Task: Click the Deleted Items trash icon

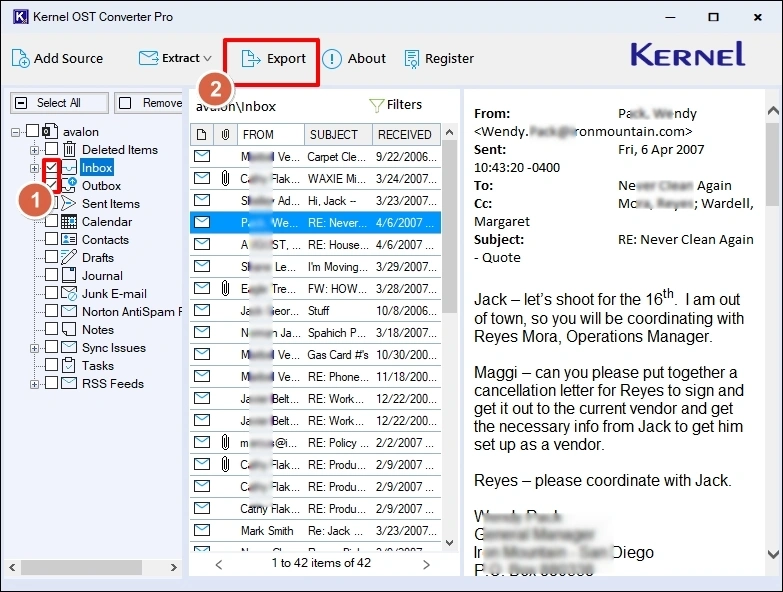Action: (x=69, y=149)
